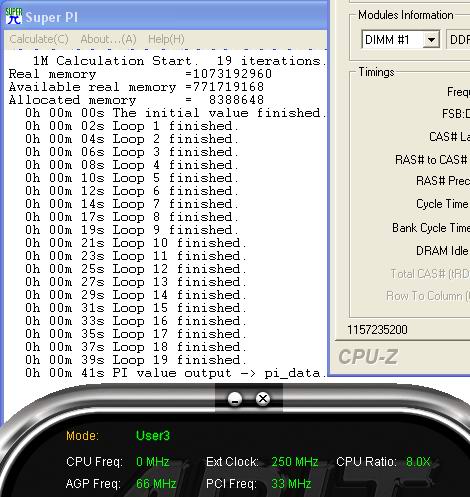Image resolution: width=470 pixels, height=497 pixels.
Task: Click the AGP Freq 66 MHz value
Action: pos(156,483)
